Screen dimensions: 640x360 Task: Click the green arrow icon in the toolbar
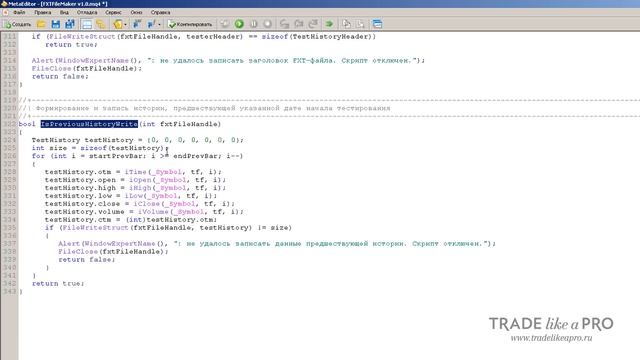[329, 24]
